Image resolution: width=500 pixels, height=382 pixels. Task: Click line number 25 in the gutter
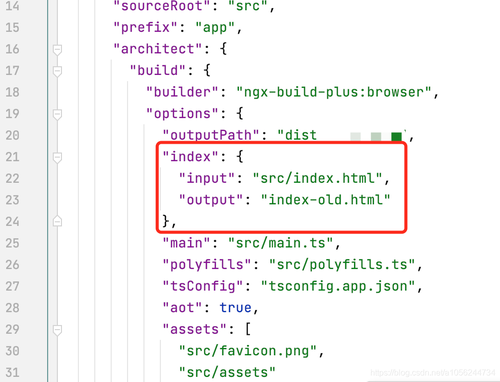(12, 243)
